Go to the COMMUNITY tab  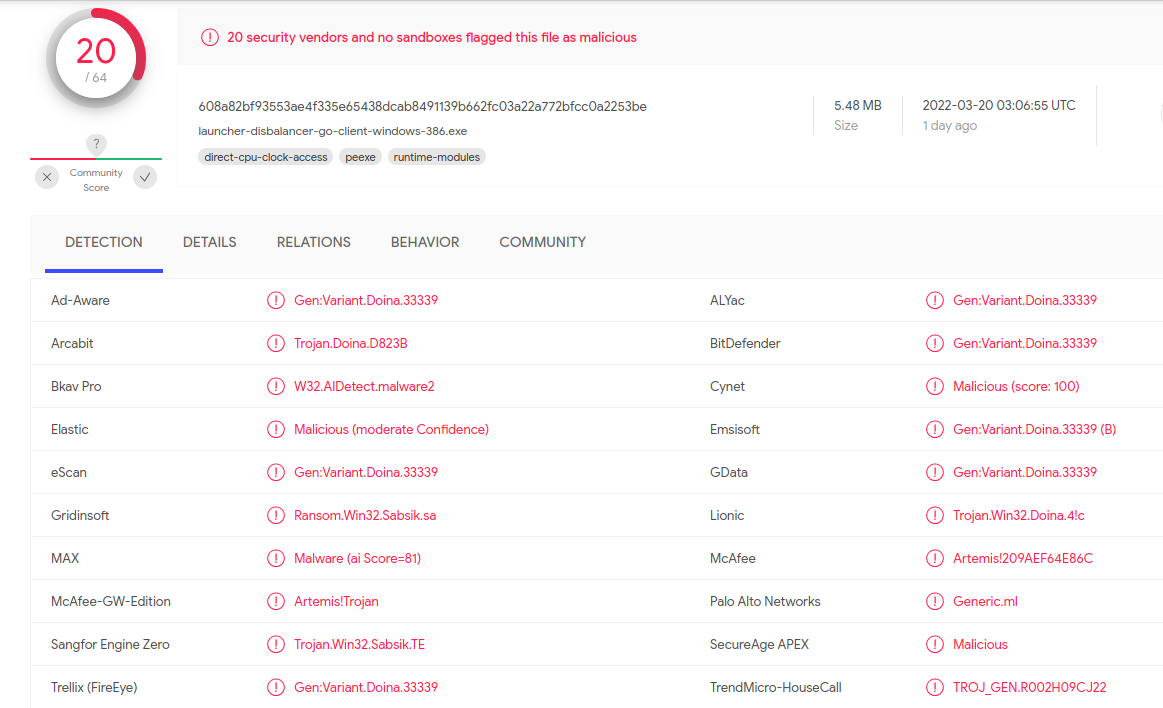pyautogui.click(x=542, y=242)
